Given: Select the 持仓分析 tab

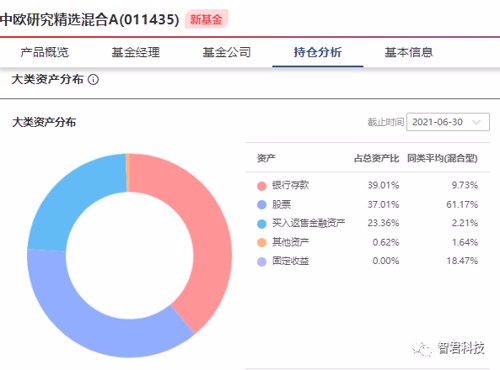Looking at the screenshot, I should pyautogui.click(x=318, y=52).
